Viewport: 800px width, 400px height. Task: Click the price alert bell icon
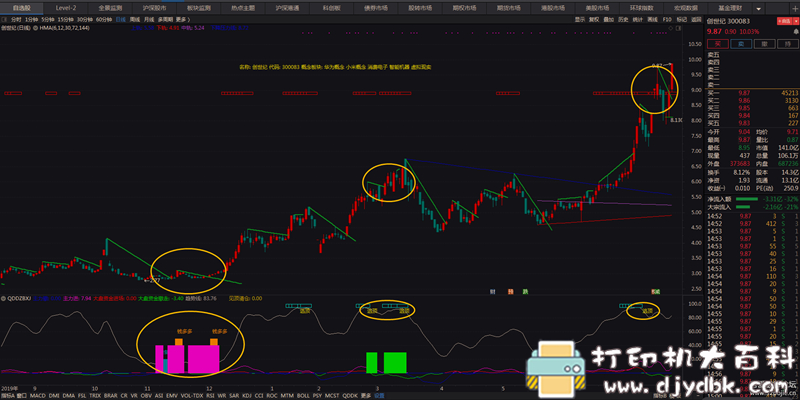click(x=795, y=31)
